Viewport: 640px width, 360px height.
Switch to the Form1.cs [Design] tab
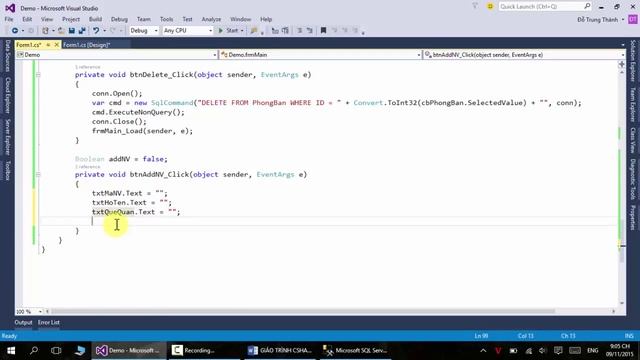pyautogui.click(x=87, y=44)
